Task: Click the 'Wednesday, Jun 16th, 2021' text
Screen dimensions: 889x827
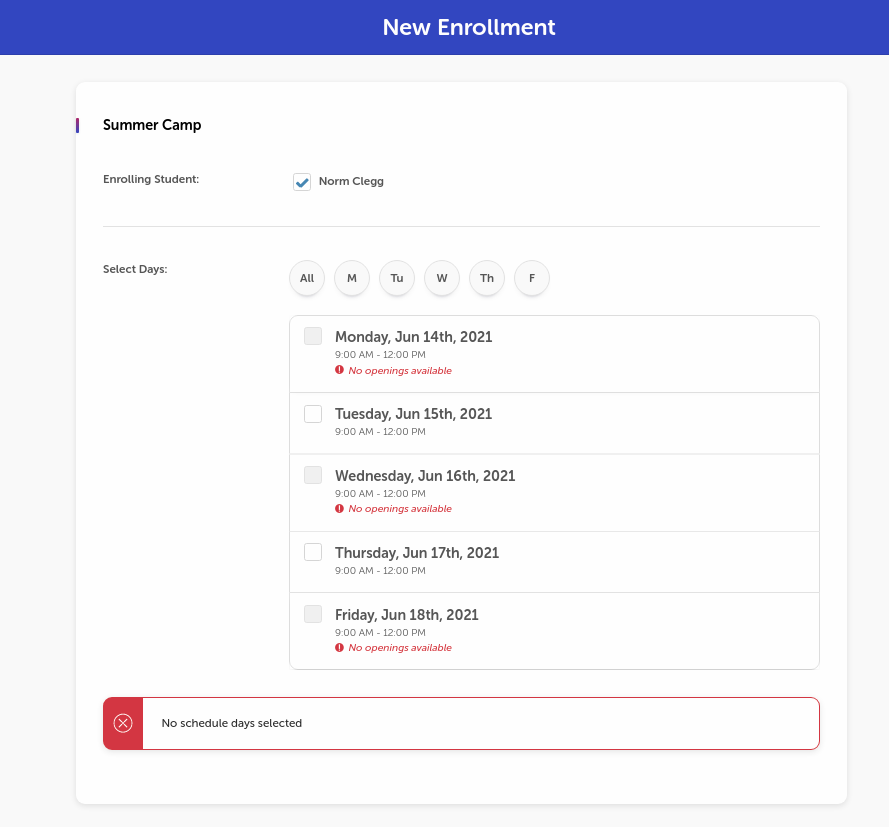Action: coord(425,476)
